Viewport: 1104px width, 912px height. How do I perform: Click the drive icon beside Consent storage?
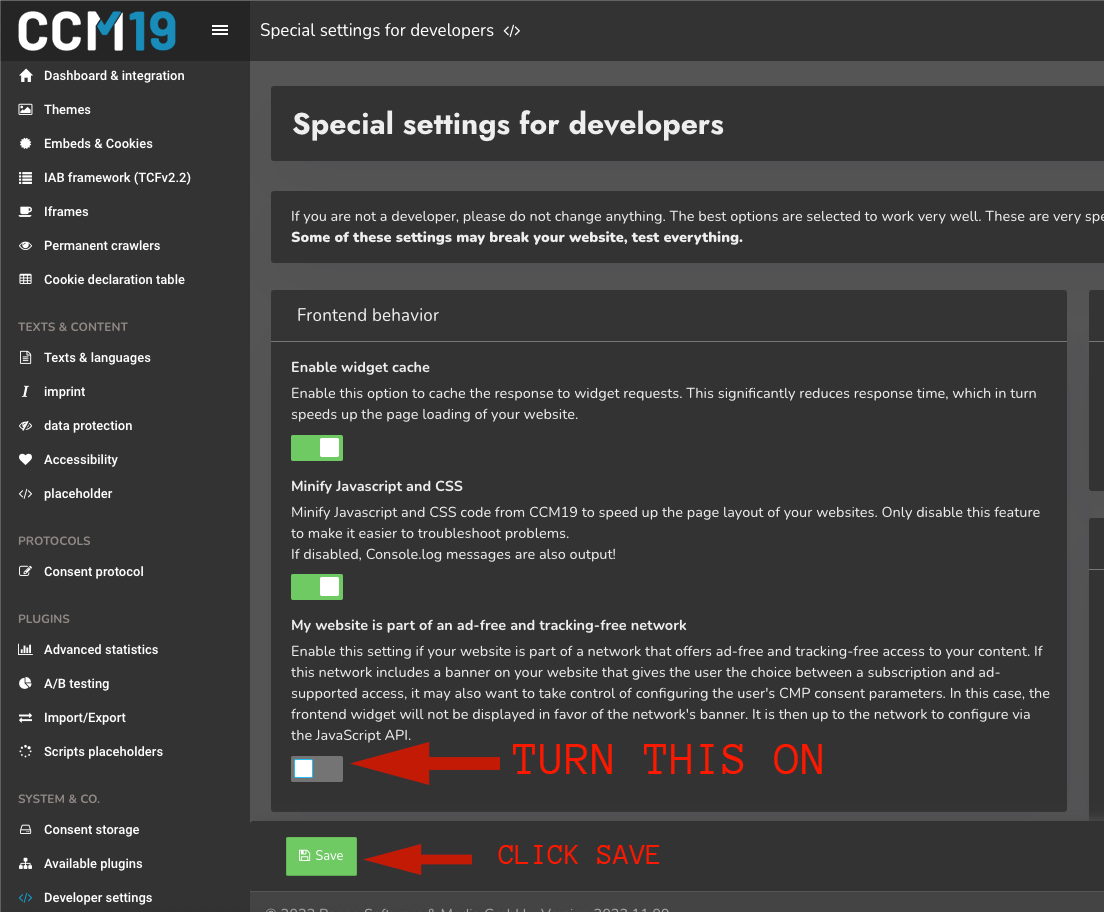coord(25,830)
